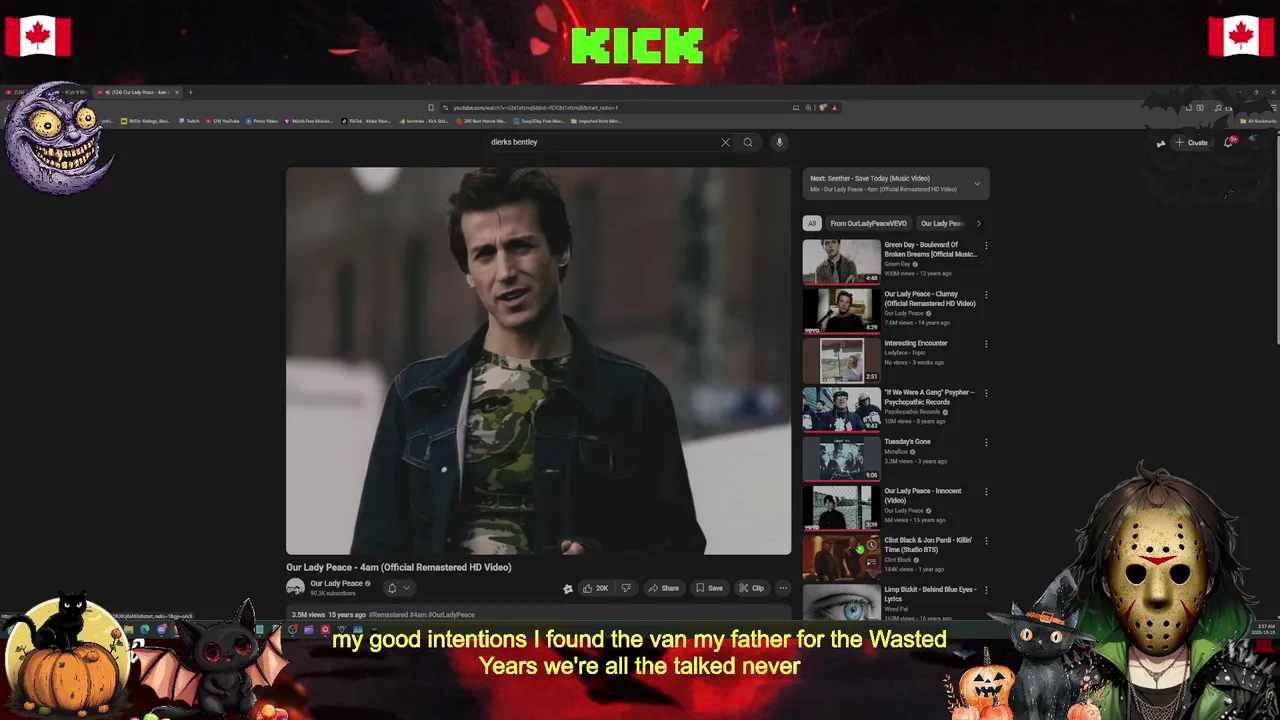Viewport: 1280px width, 720px height.
Task: Select the Our Lady Peace chip
Action: click(942, 223)
